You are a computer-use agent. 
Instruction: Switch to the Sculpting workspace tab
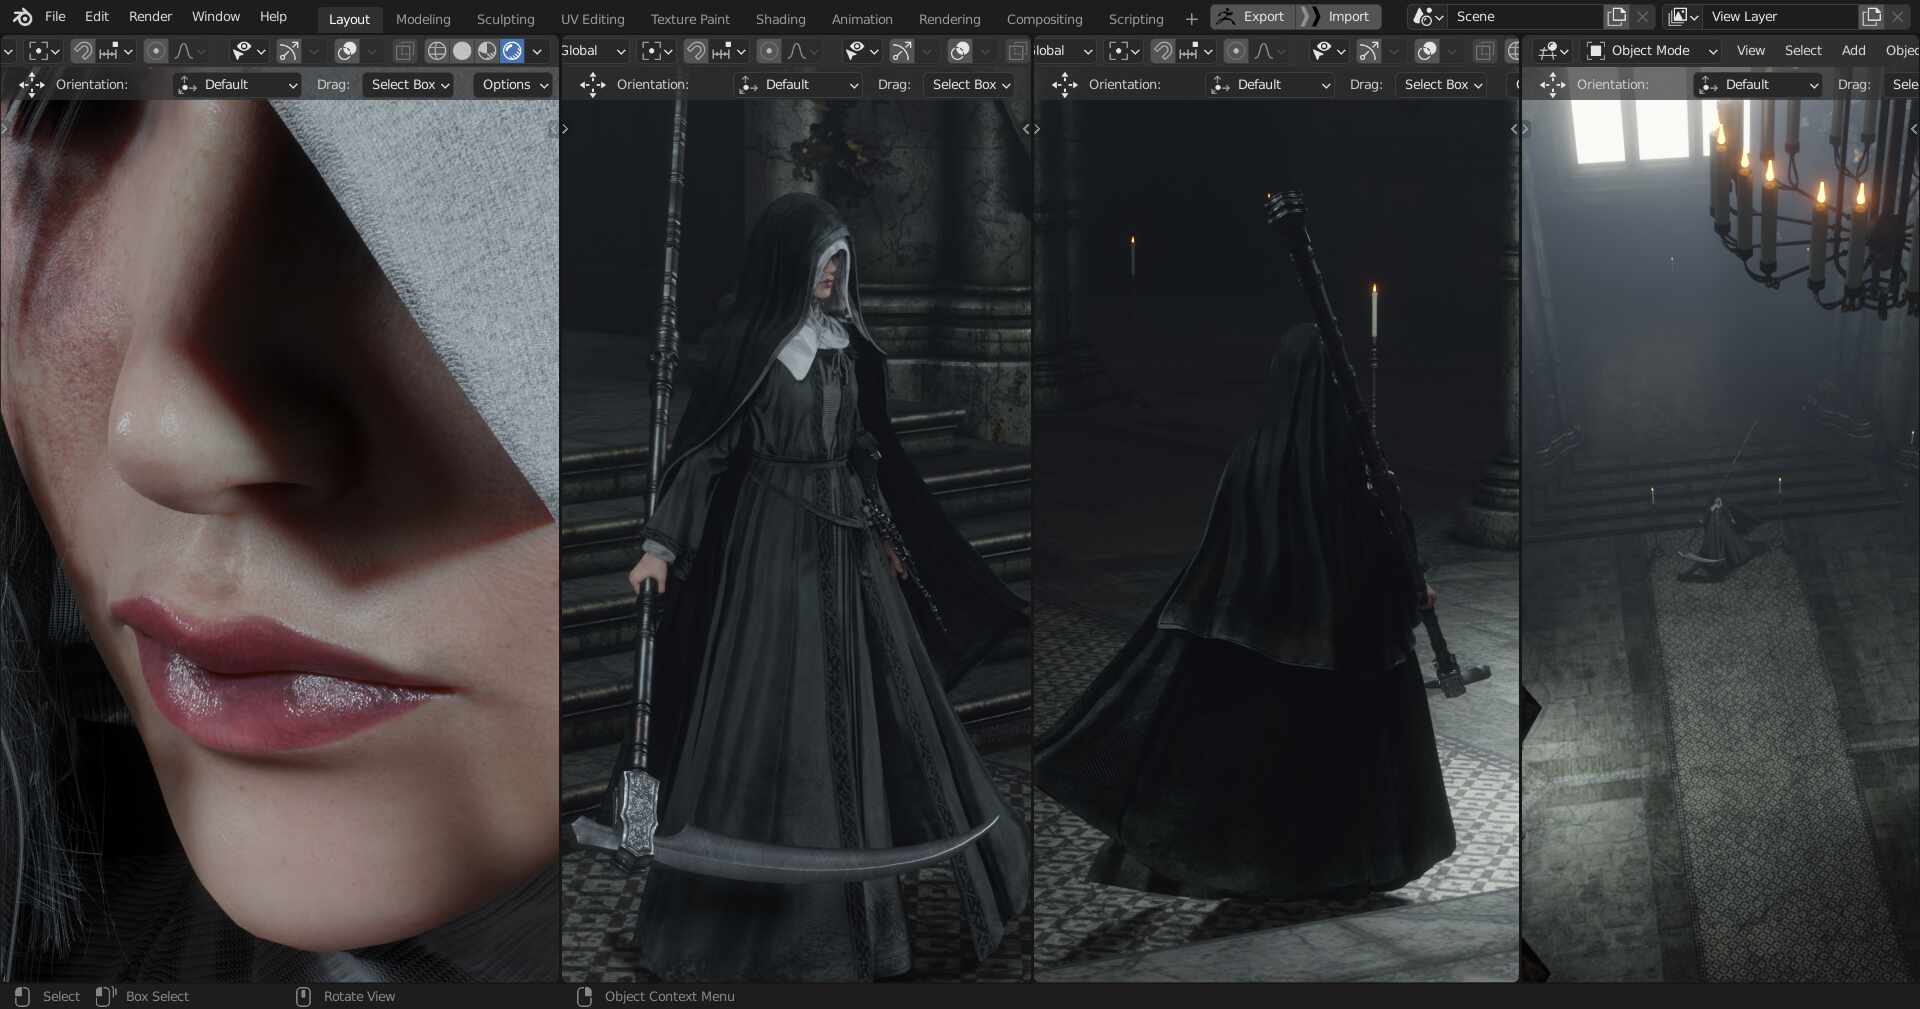click(505, 19)
